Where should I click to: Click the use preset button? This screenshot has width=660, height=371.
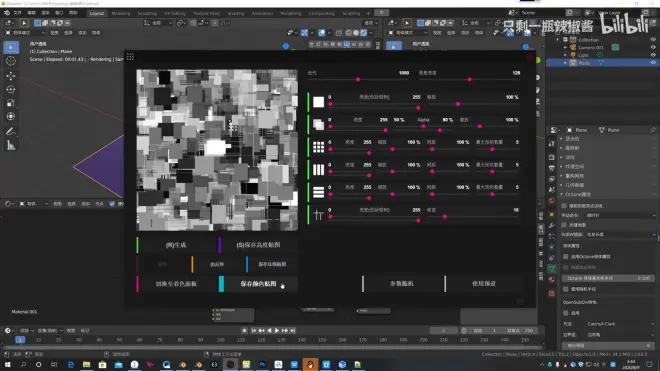tap(484, 284)
